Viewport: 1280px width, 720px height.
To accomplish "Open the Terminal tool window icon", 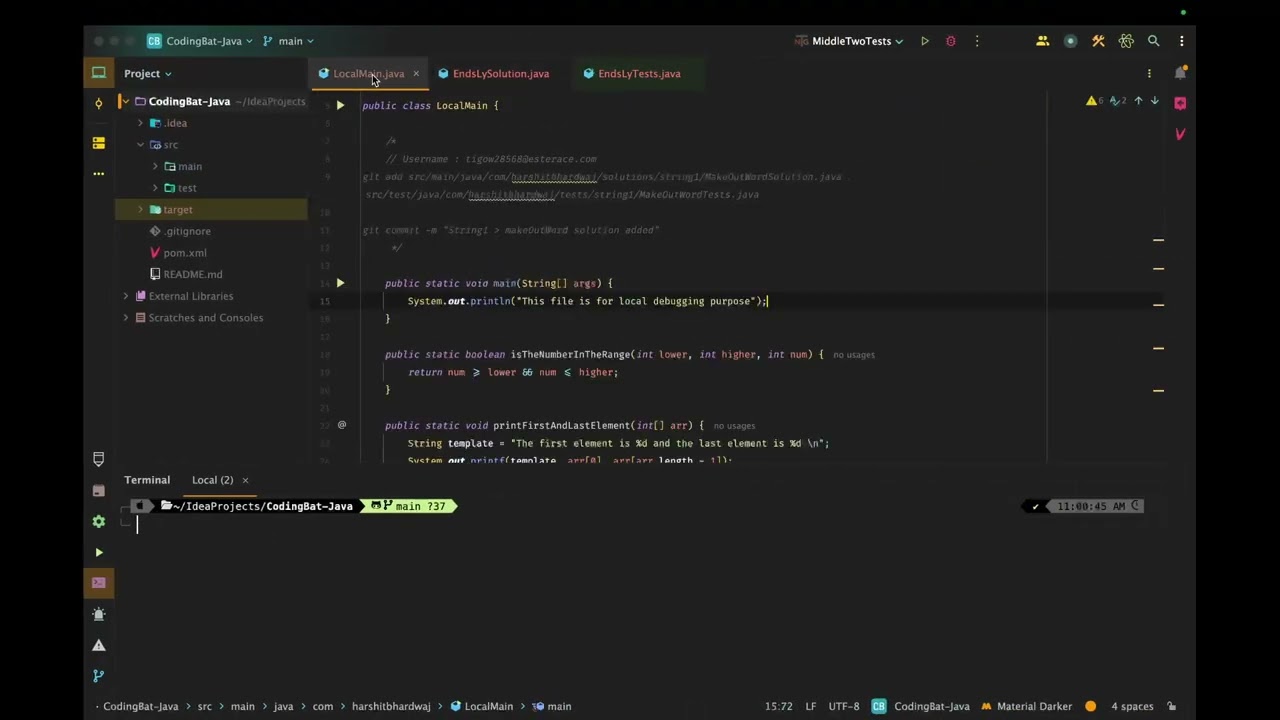I will pyautogui.click(x=98, y=583).
